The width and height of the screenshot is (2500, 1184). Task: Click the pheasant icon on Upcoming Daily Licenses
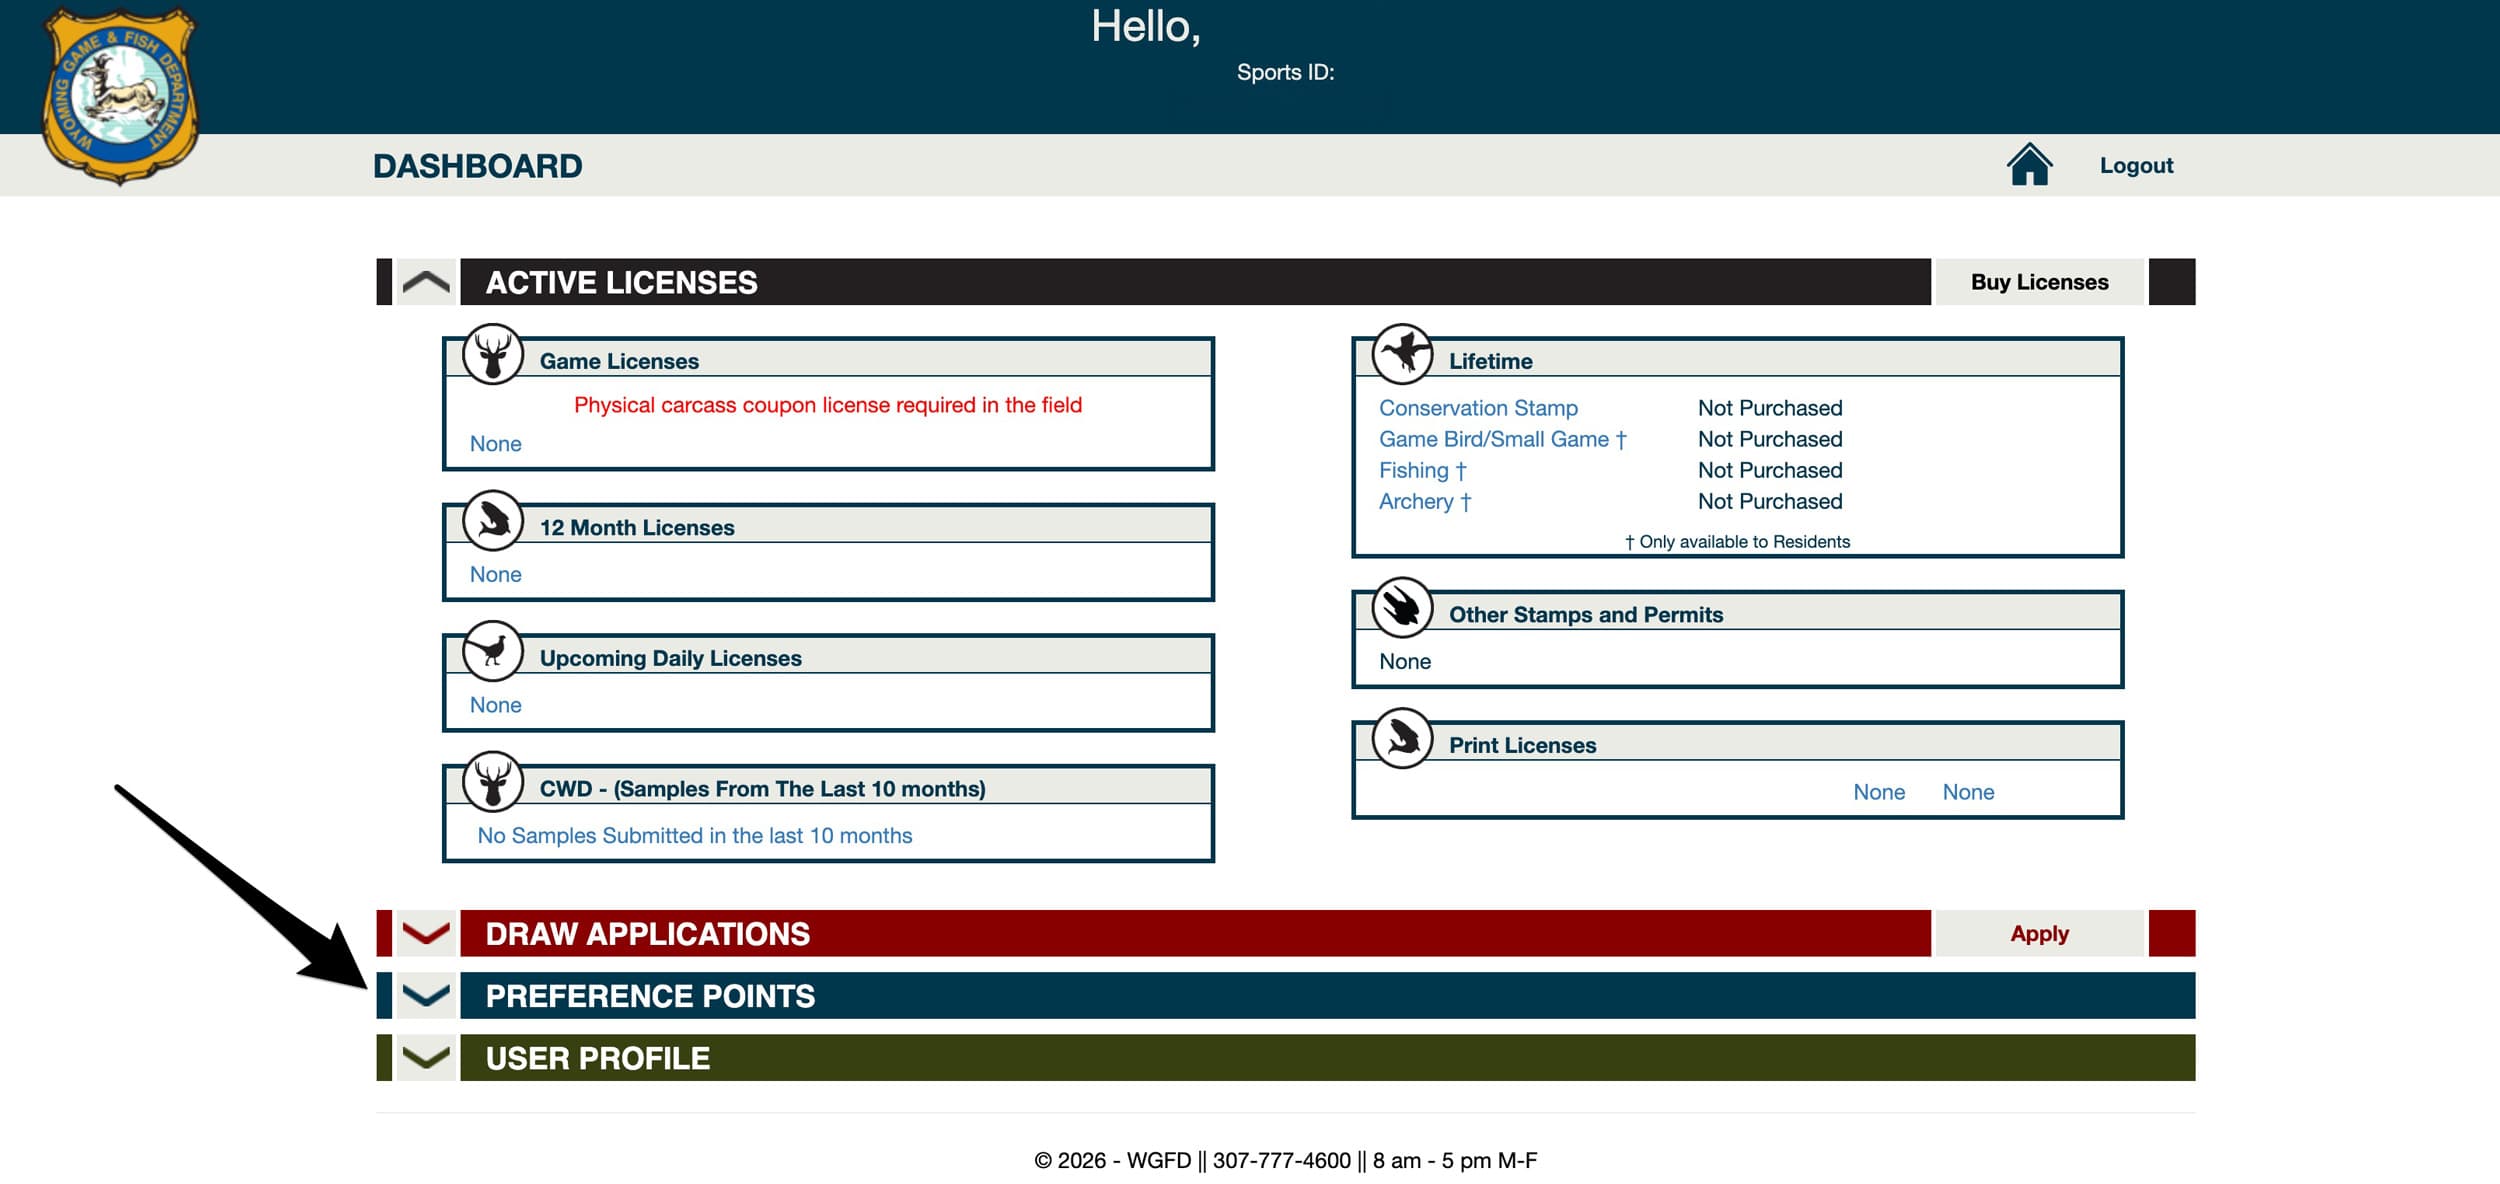pyautogui.click(x=493, y=651)
